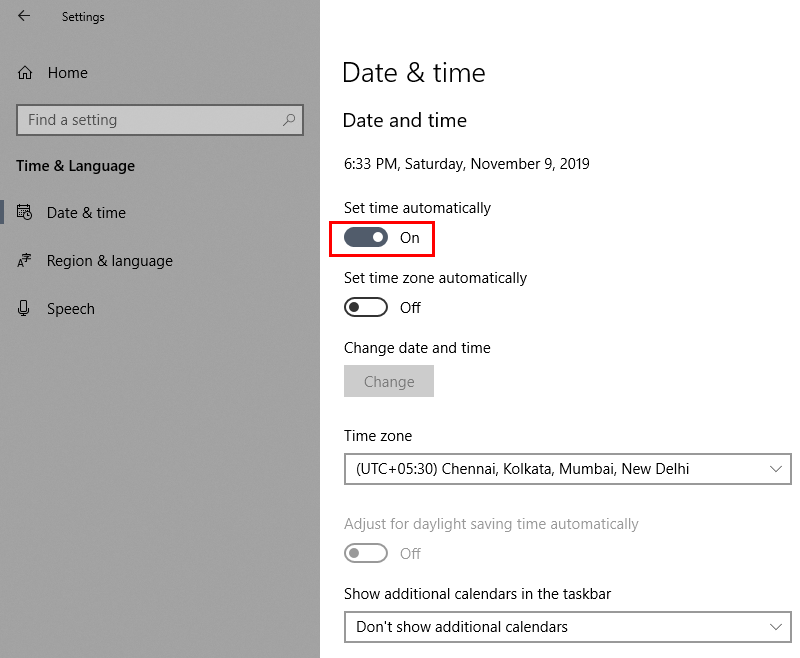
Task: Click the Find a setting search box
Action: [x=160, y=120]
